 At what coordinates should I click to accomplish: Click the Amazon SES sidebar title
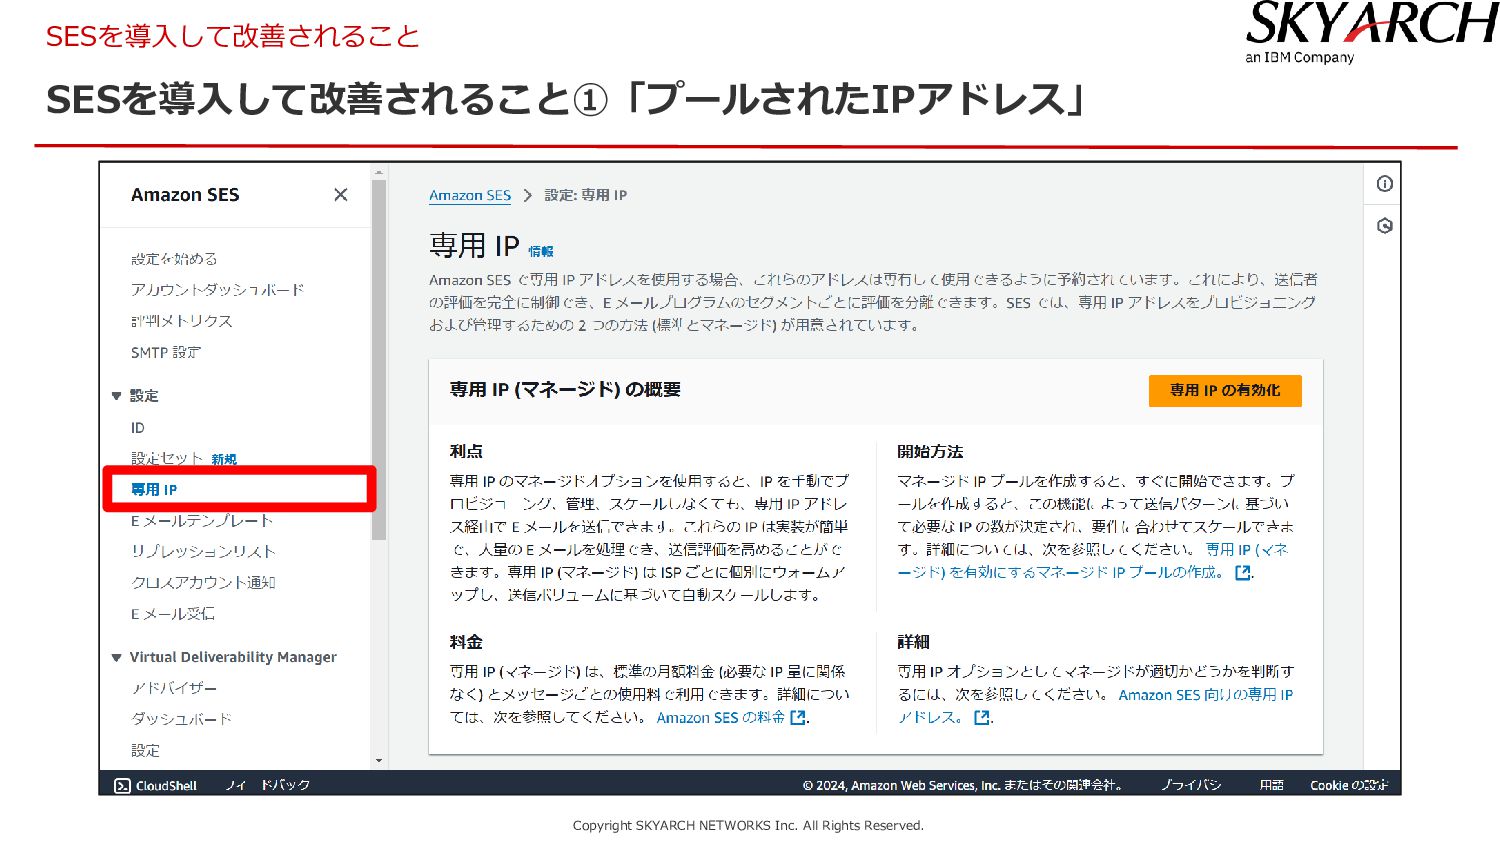coord(185,195)
